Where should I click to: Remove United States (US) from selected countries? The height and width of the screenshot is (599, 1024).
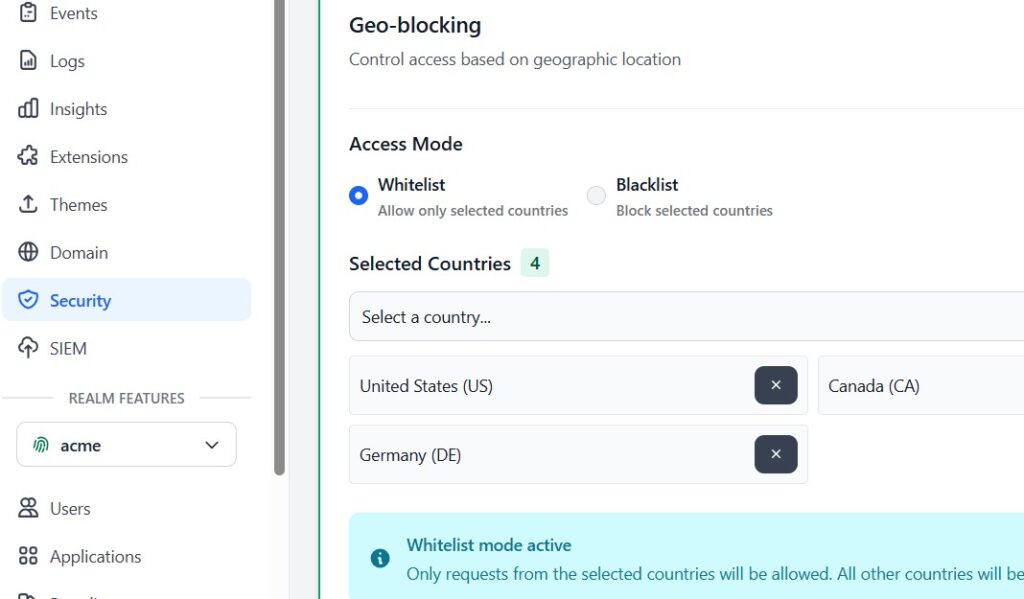click(776, 385)
